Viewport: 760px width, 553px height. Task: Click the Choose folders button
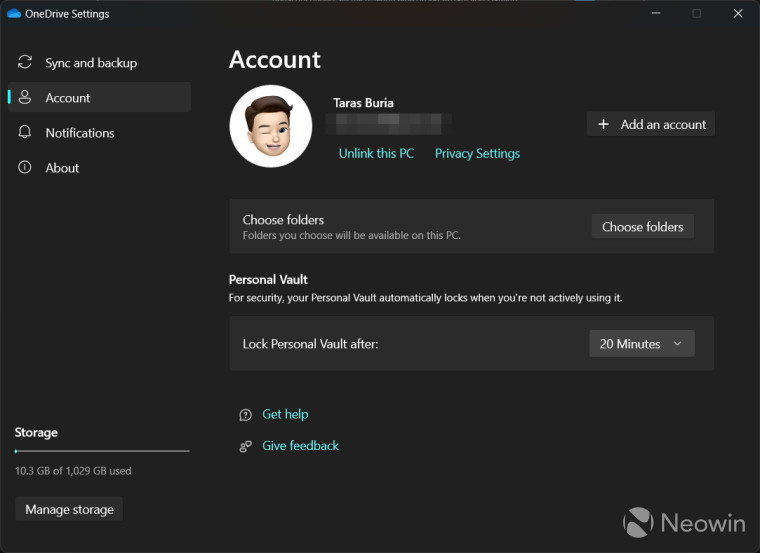(642, 226)
